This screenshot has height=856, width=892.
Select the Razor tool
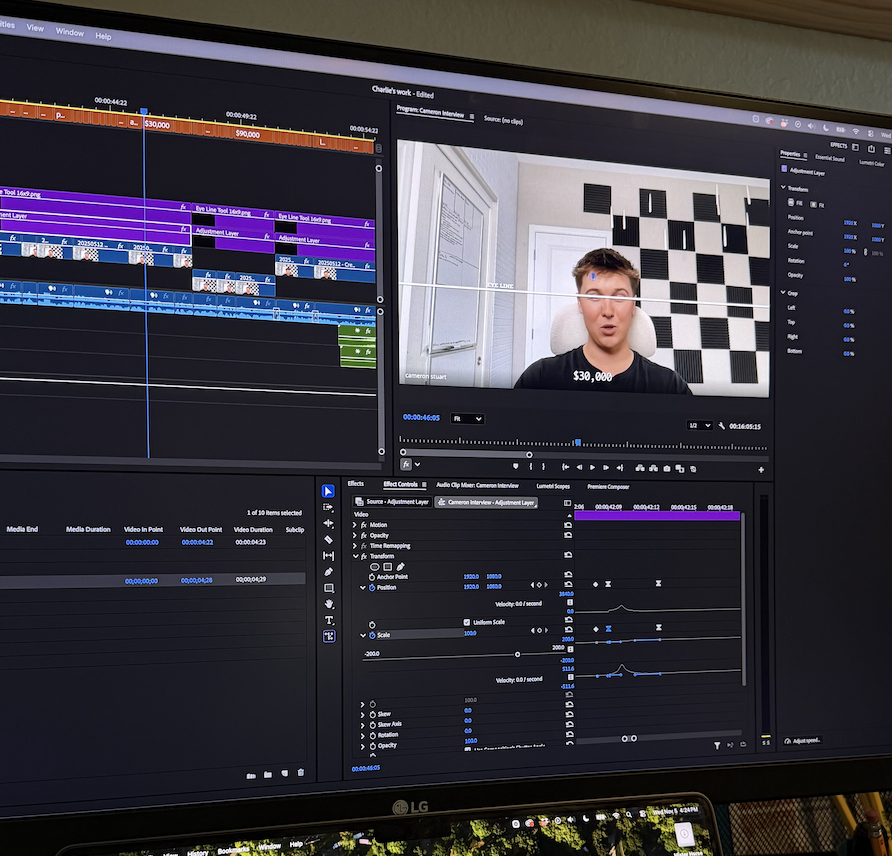328,539
